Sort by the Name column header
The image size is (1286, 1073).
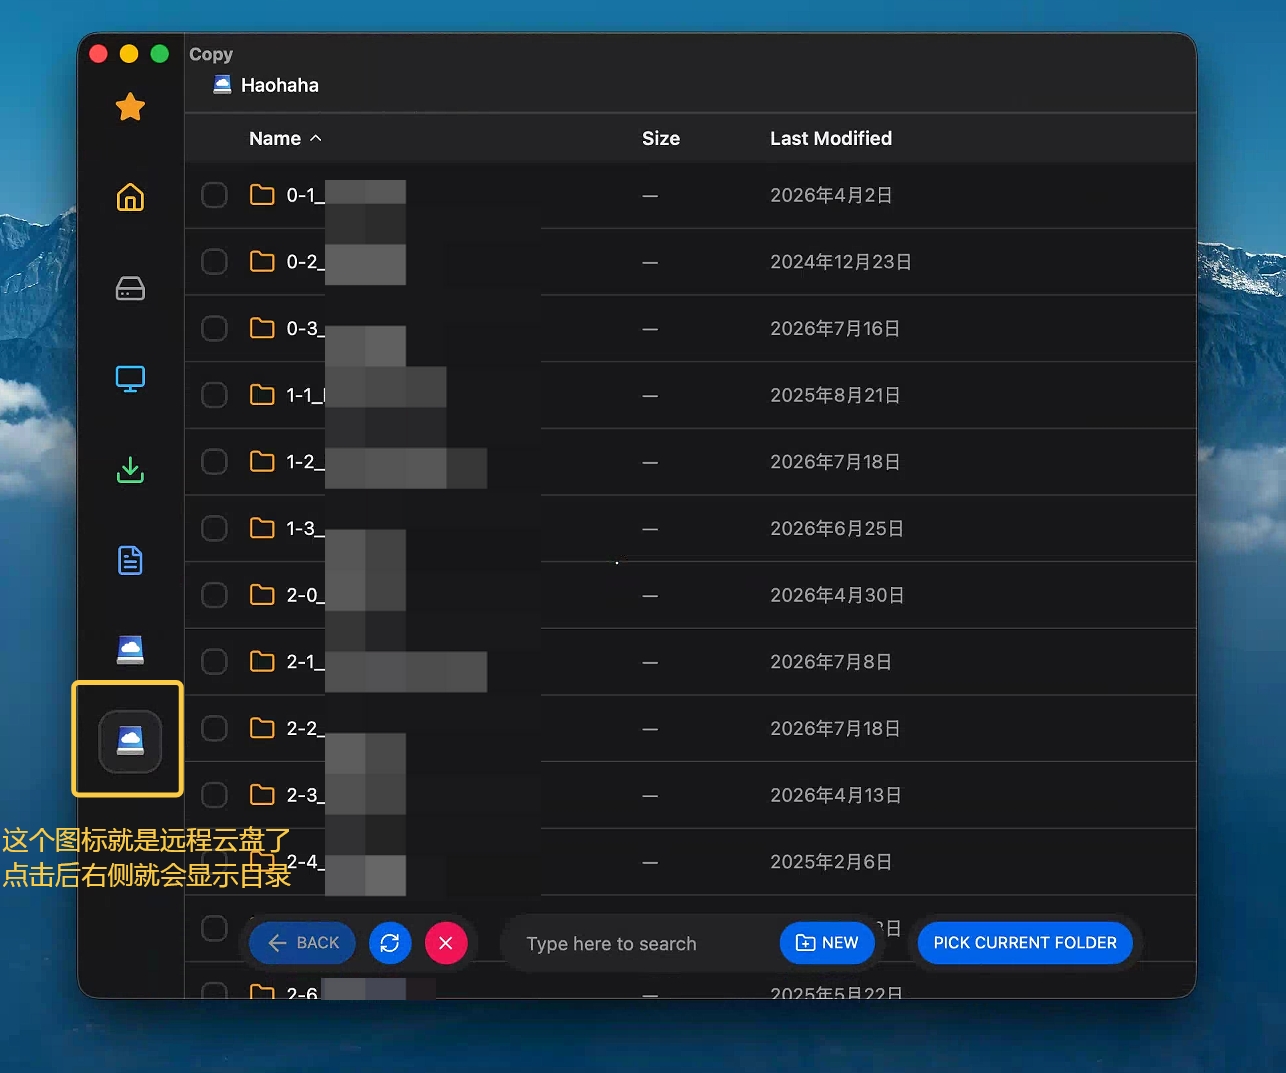(x=285, y=138)
